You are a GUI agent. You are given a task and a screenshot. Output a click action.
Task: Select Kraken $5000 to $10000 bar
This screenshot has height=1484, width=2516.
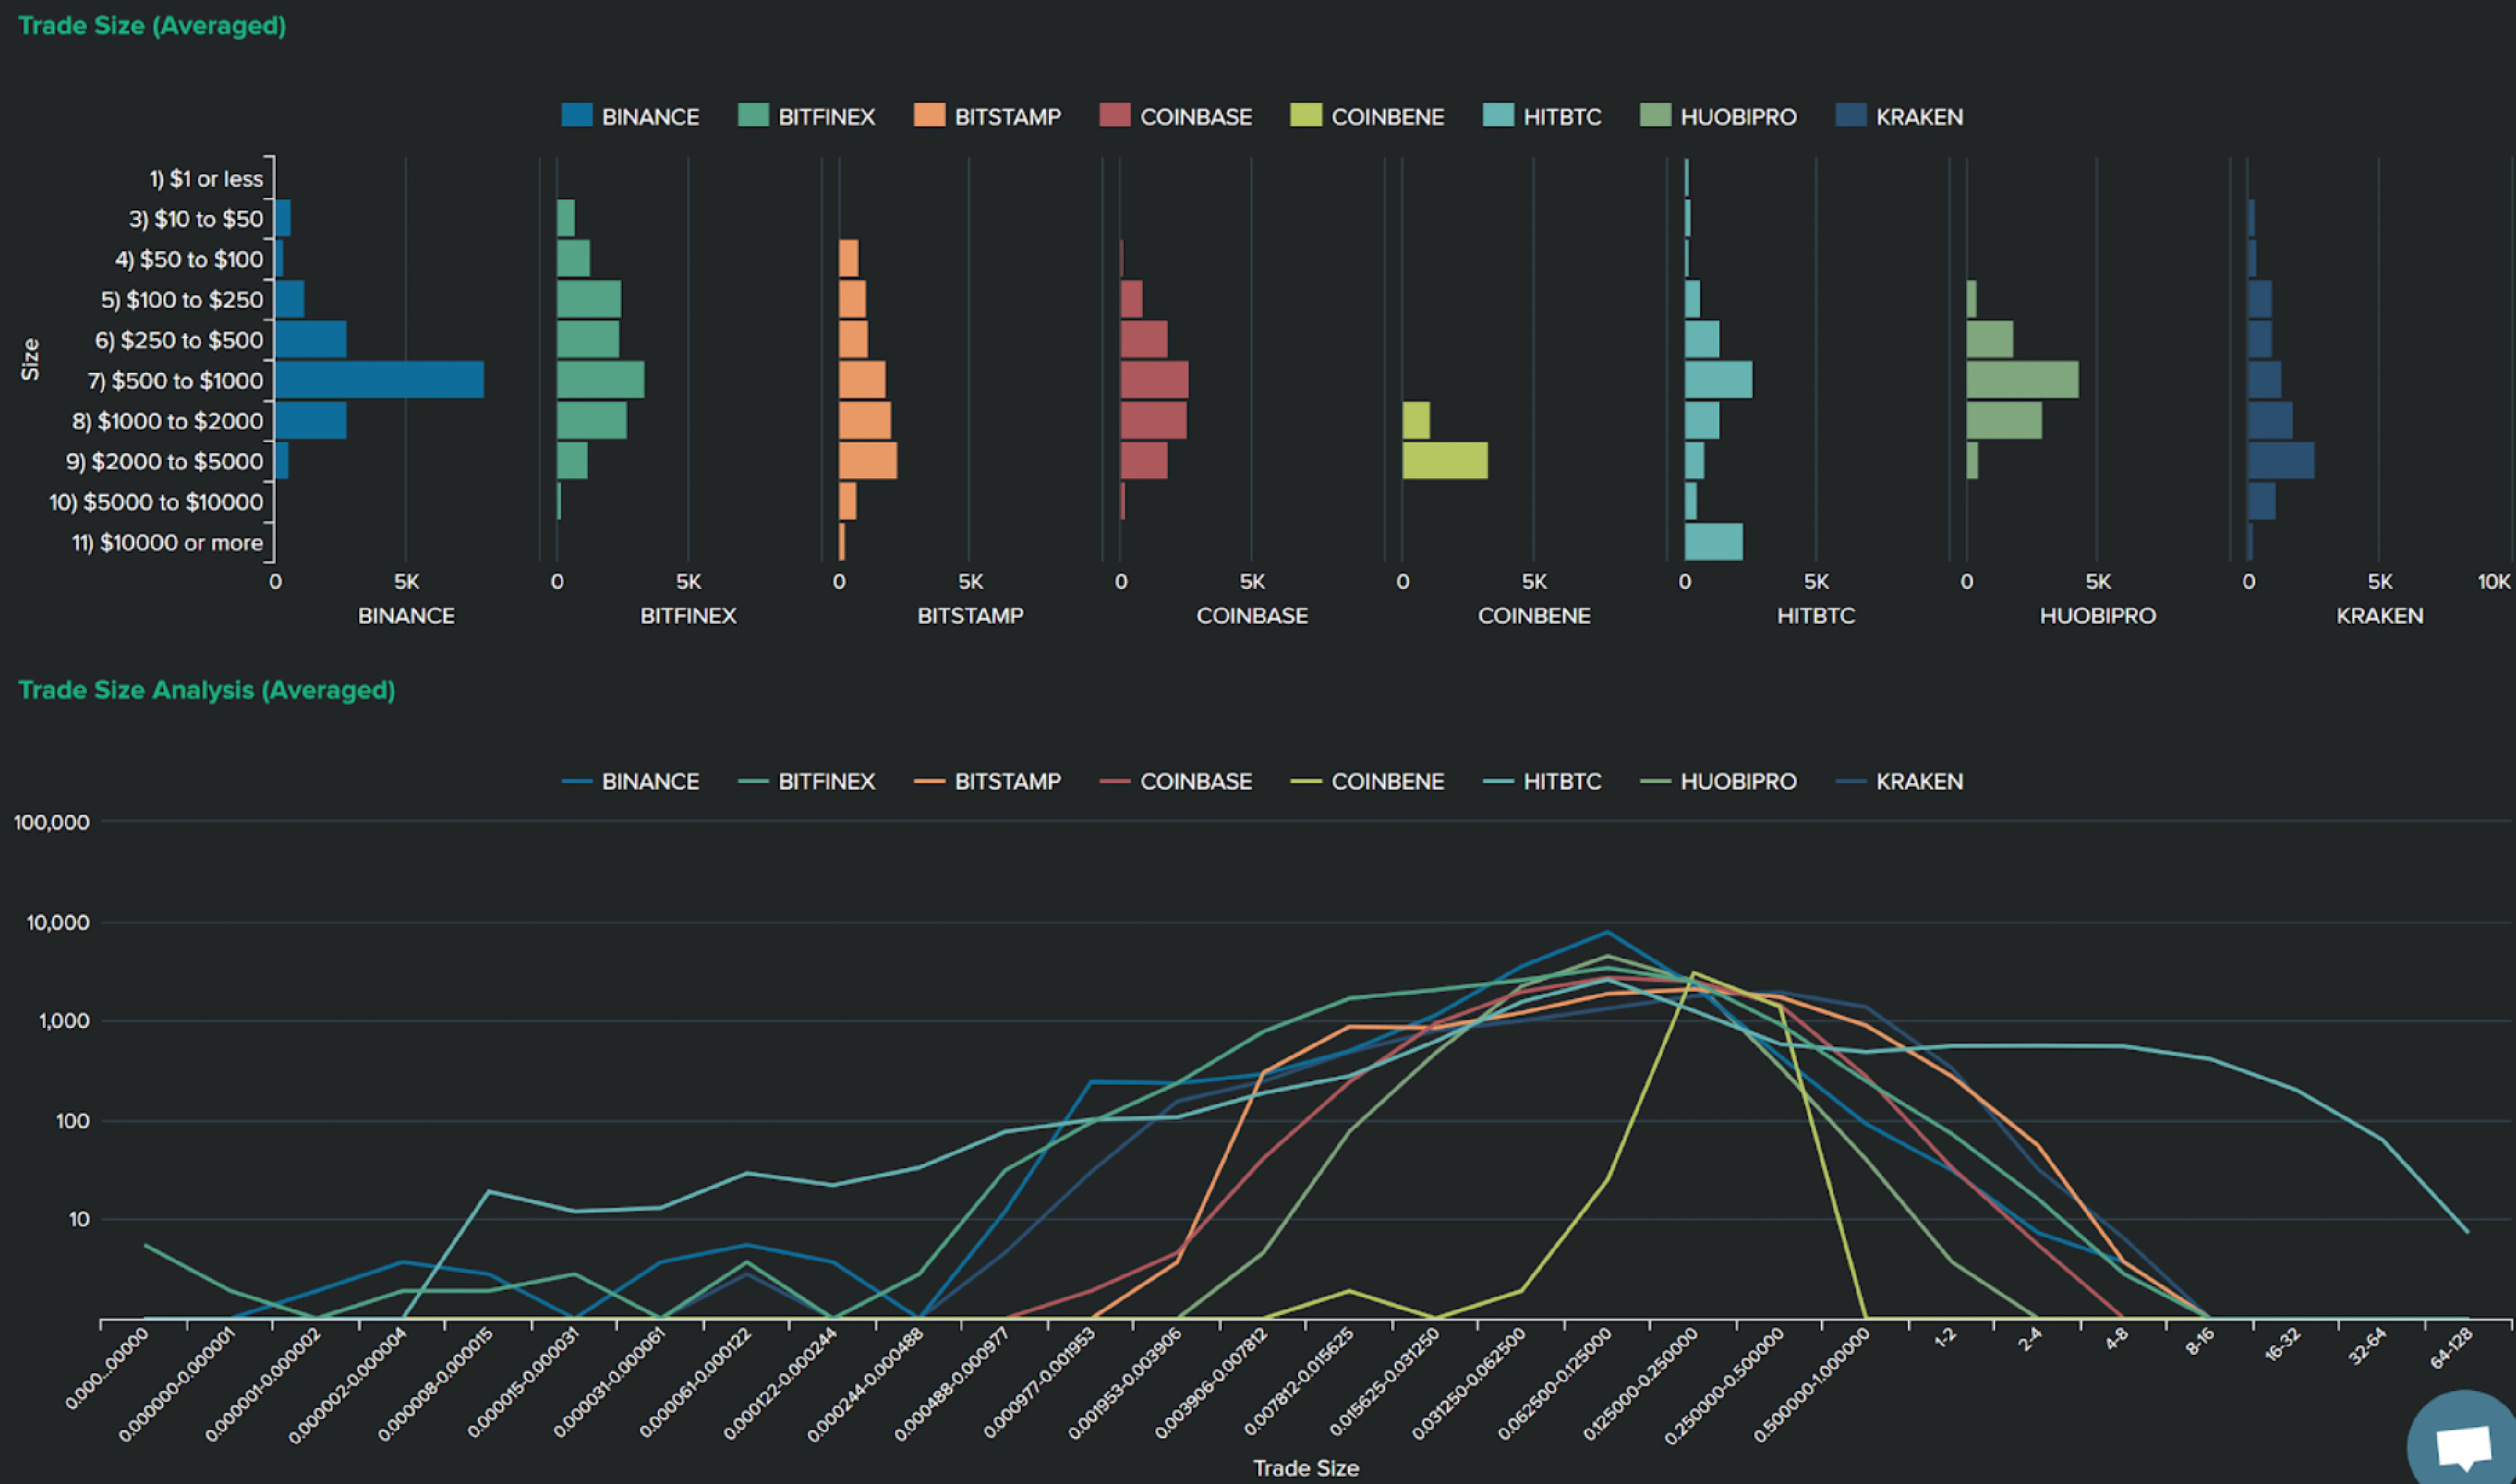pyautogui.click(x=2262, y=501)
